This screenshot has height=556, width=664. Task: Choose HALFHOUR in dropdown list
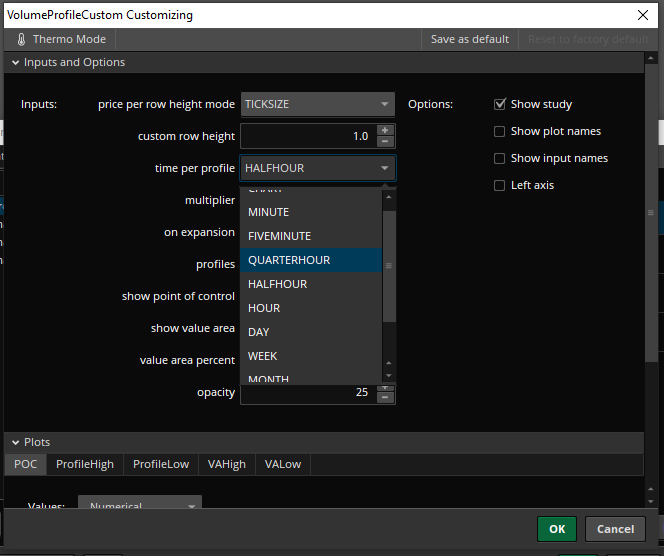[x=311, y=284]
